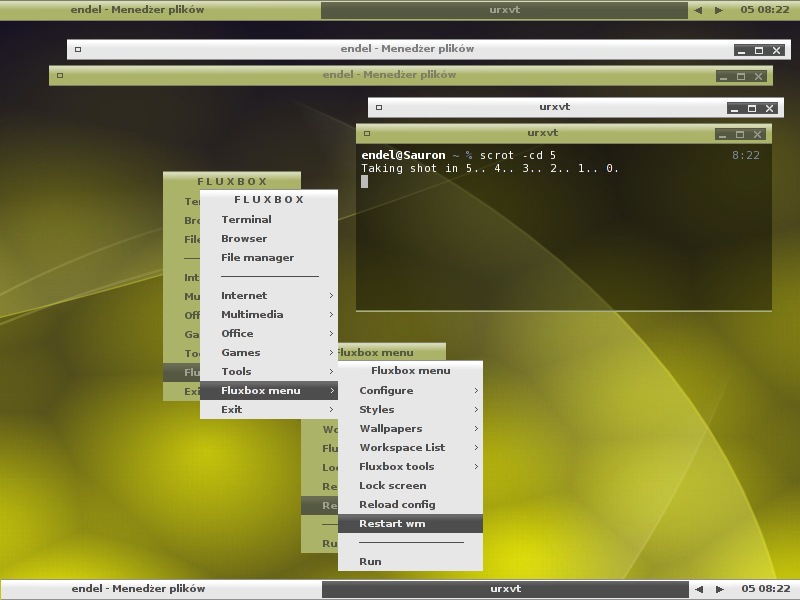Click Menedżer plików entry in top toolbar
800x600 pixels.
(160, 10)
